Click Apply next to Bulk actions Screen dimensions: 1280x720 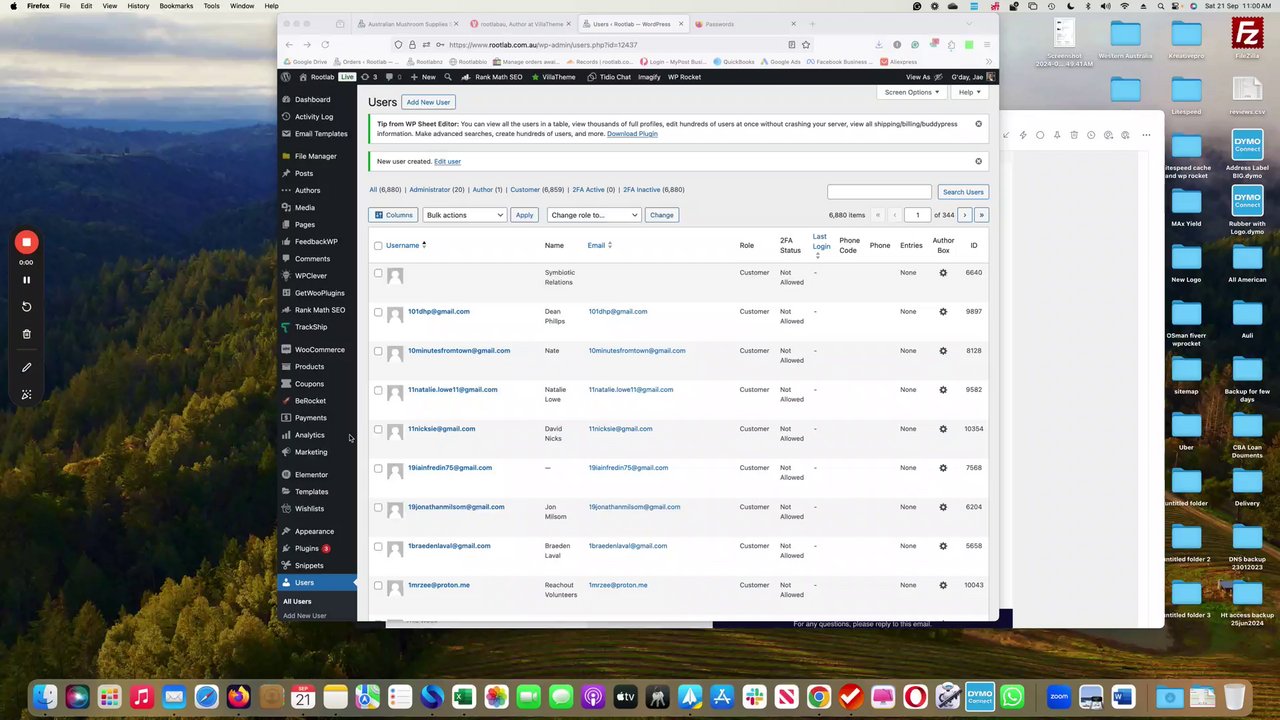pyautogui.click(x=524, y=215)
